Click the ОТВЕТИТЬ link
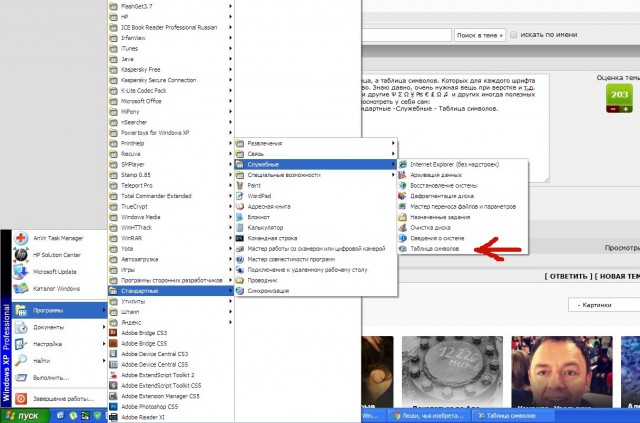The height and width of the screenshot is (423, 640). coord(568,276)
